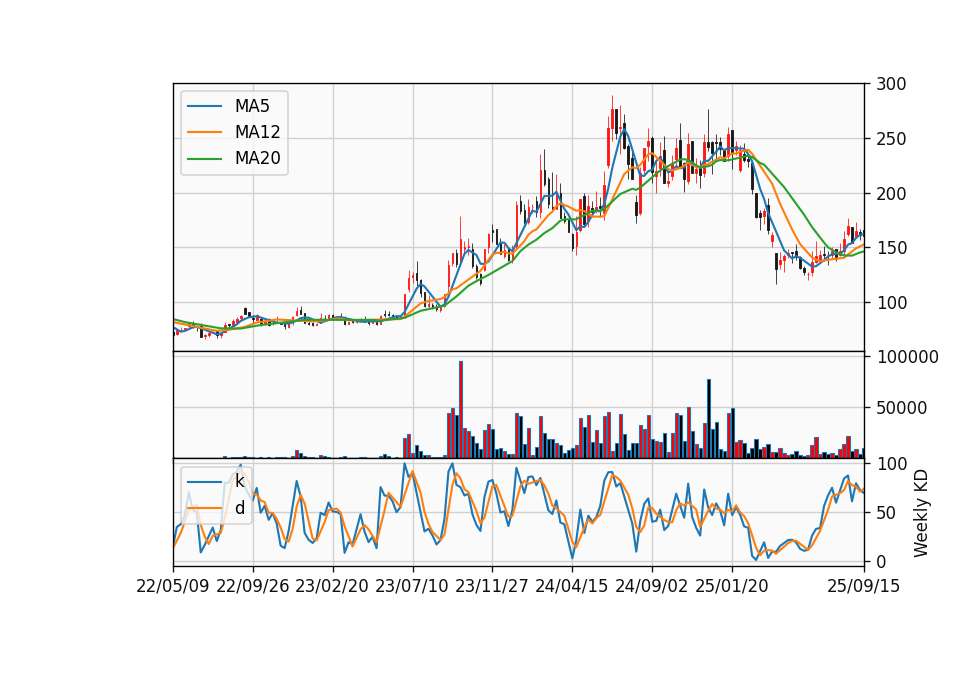Click the MA20 legend label

[x=257, y=158]
